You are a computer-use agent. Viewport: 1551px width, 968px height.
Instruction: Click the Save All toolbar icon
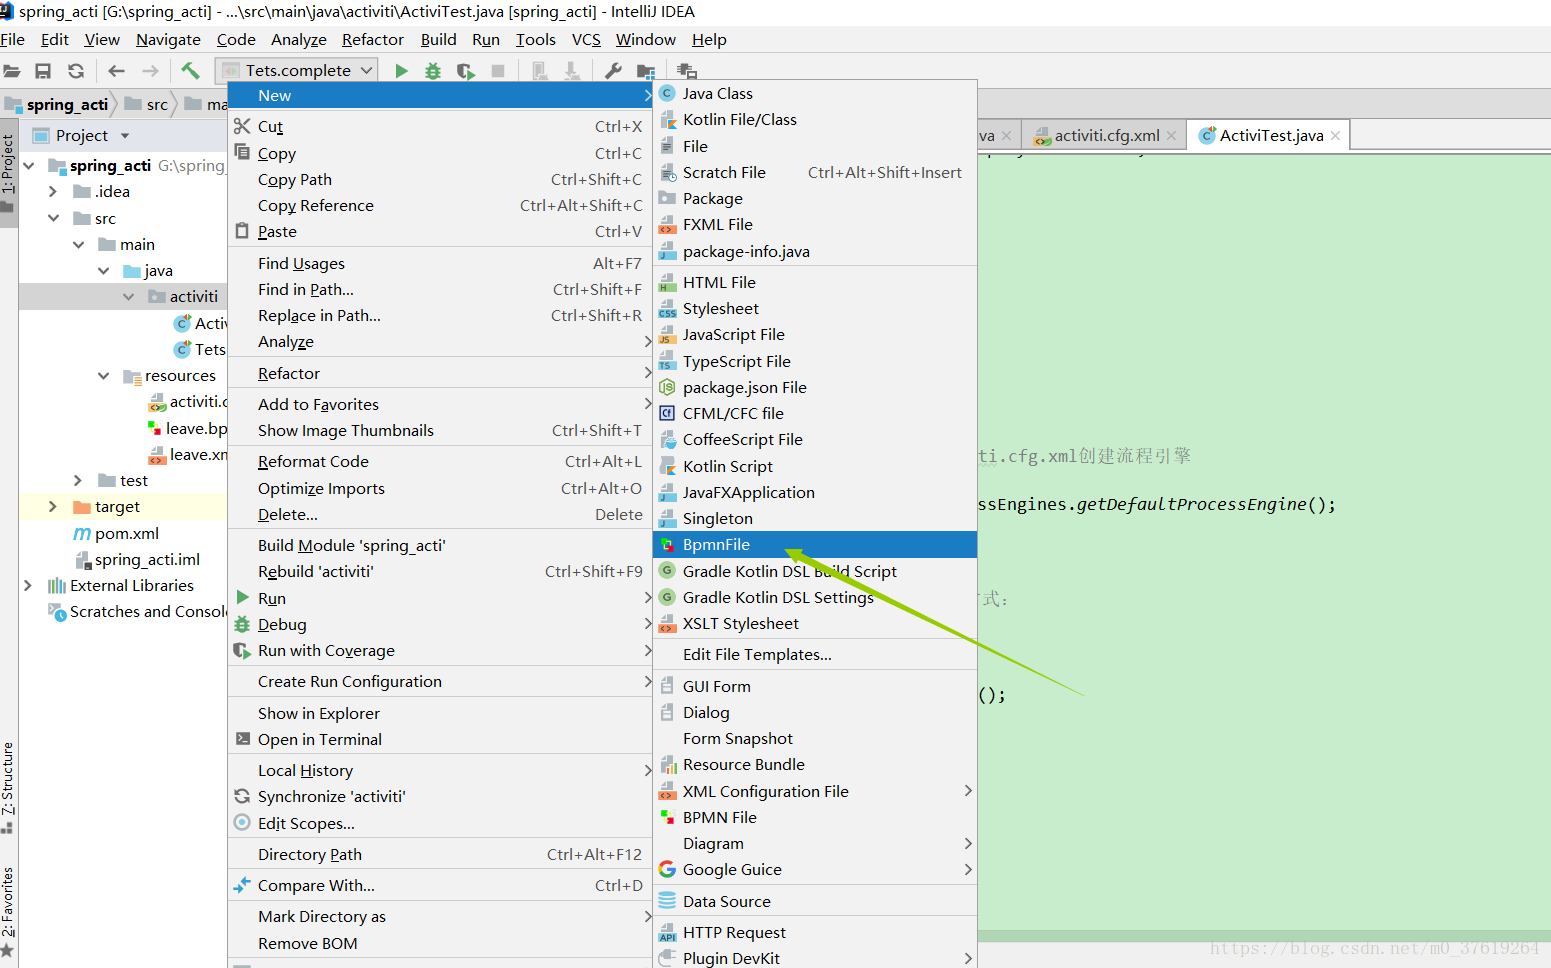tap(43, 71)
